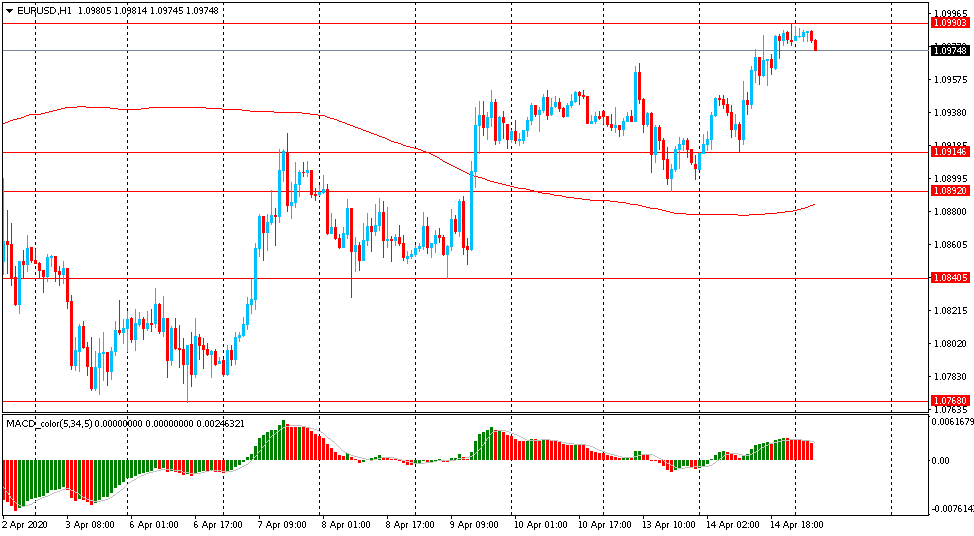
Task: Click the 13 Apr 10:00 time label
Action: (x=668, y=525)
